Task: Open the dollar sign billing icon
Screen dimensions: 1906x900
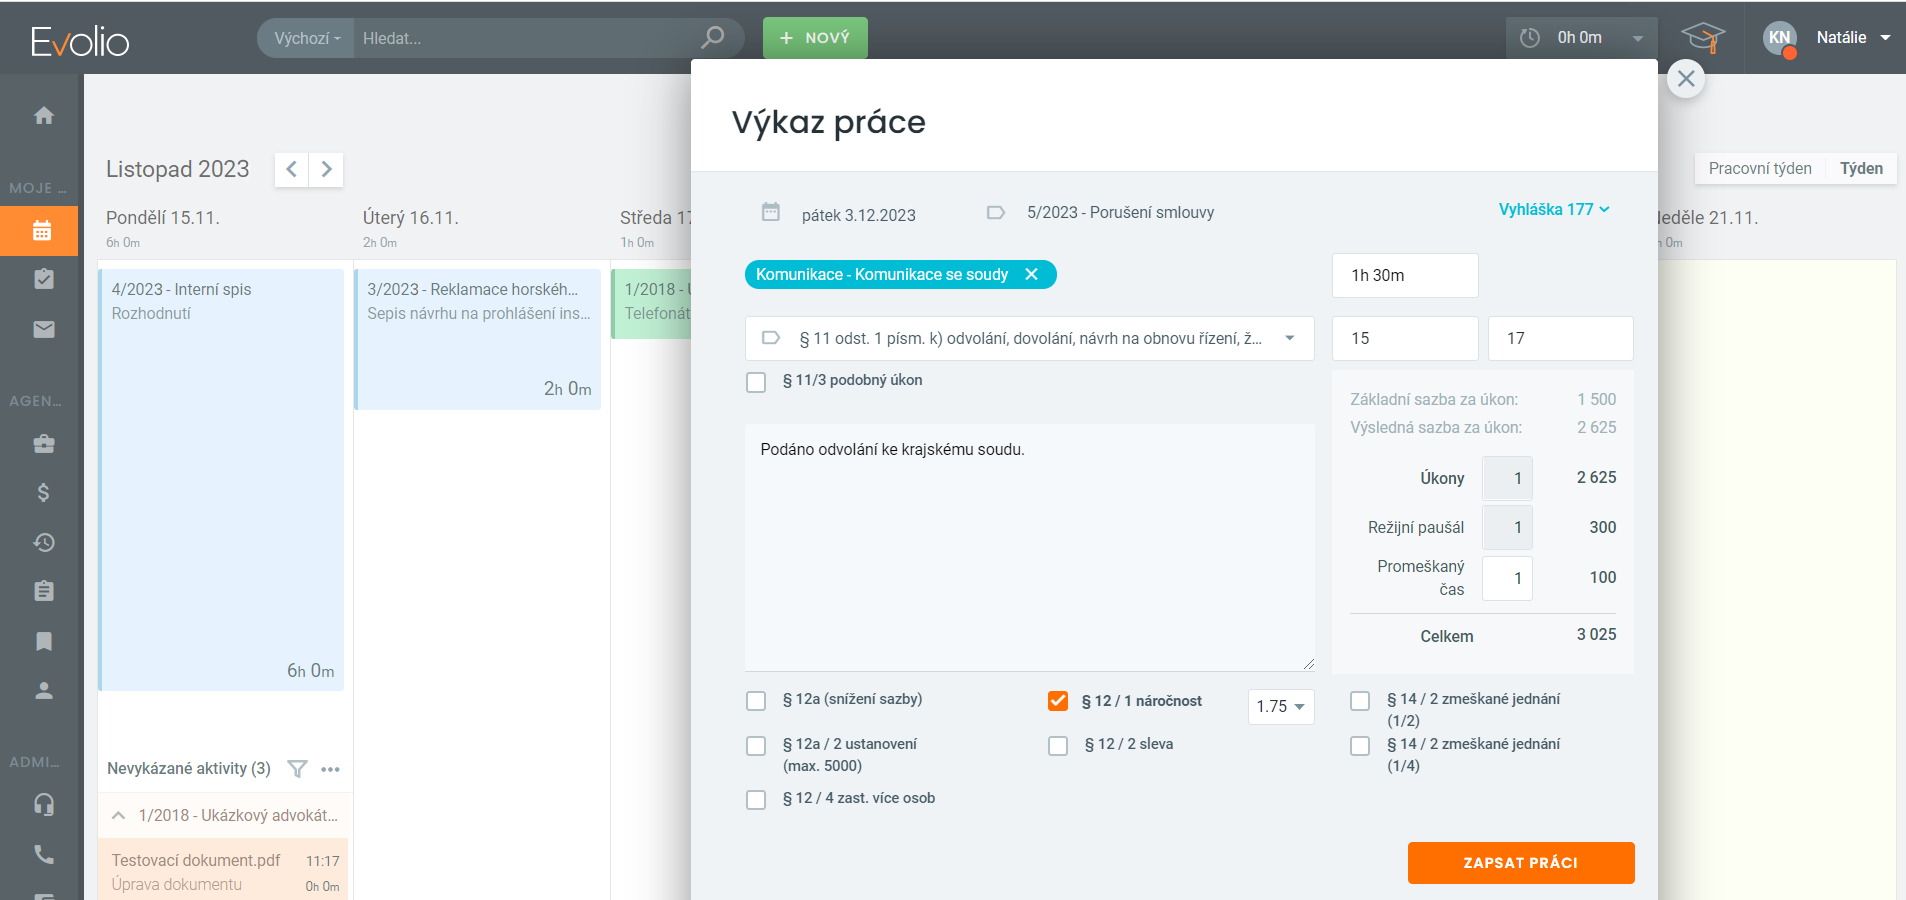Action: pos(43,492)
